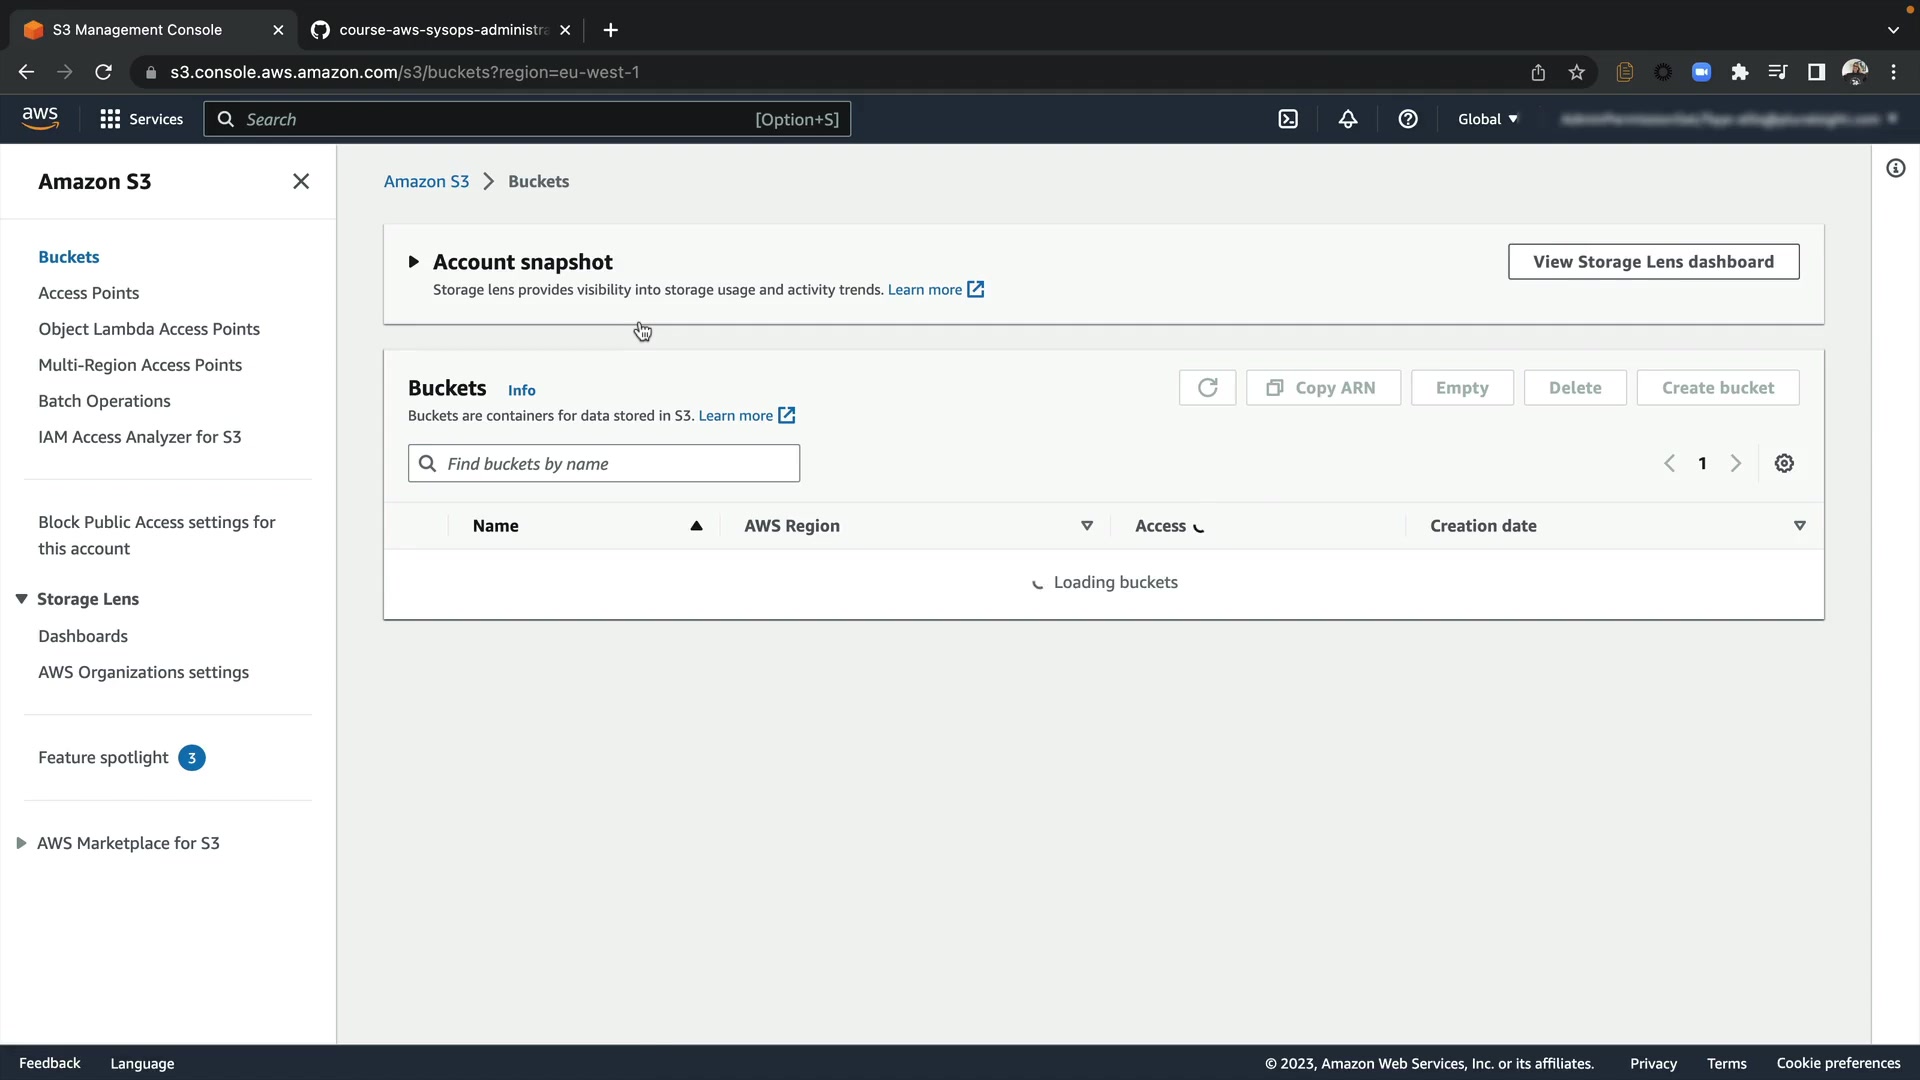The width and height of the screenshot is (1920, 1080).
Task: Collapse the Storage Lens section
Action: (x=21, y=599)
